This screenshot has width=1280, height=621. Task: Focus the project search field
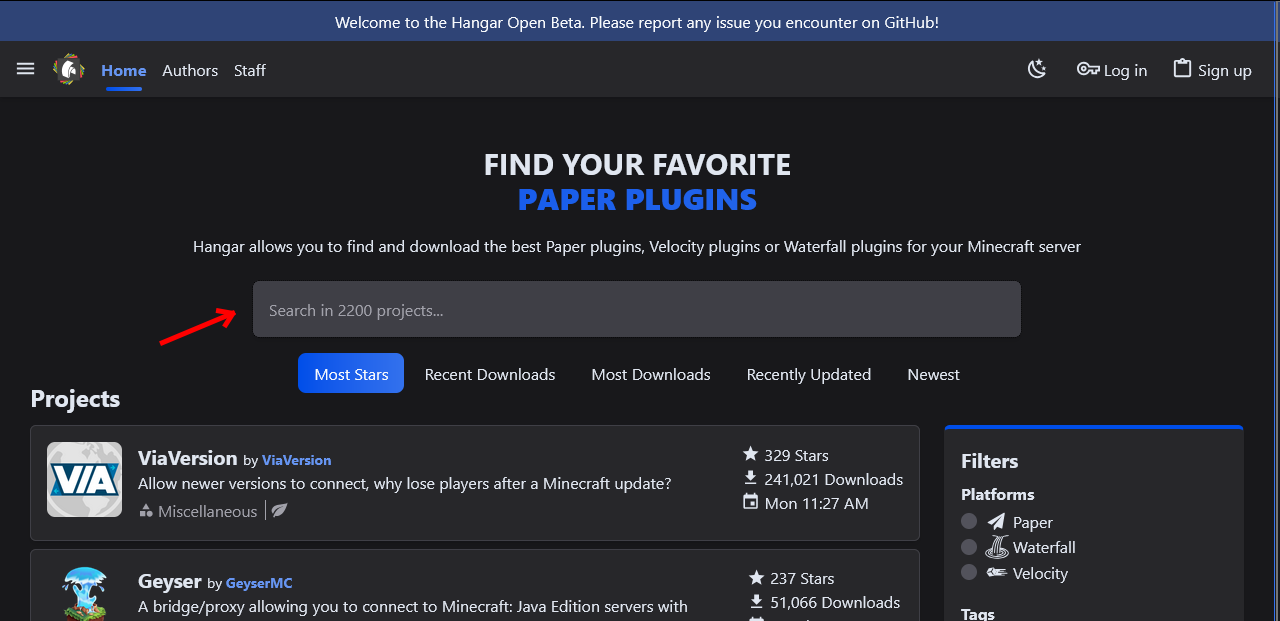(636, 310)
